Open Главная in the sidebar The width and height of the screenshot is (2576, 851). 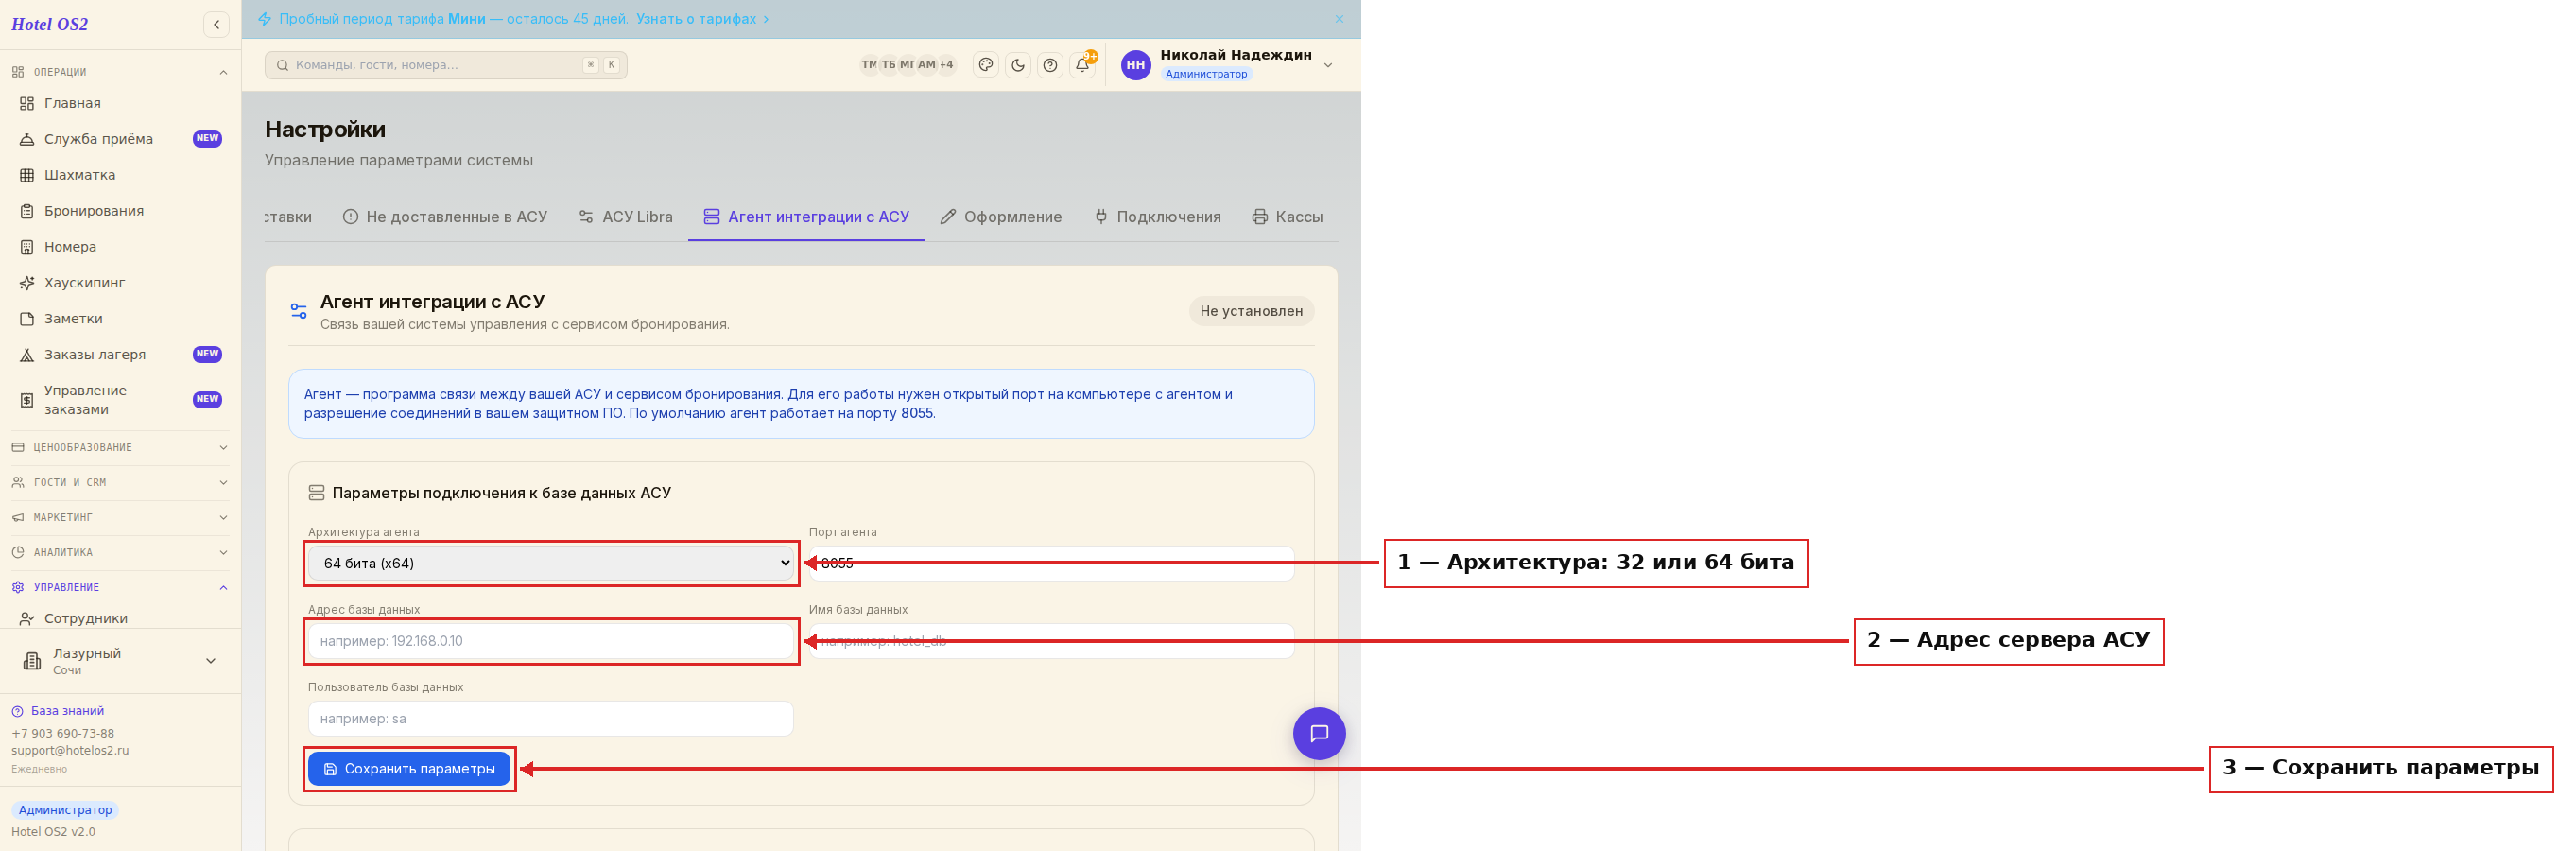[121, 103]
